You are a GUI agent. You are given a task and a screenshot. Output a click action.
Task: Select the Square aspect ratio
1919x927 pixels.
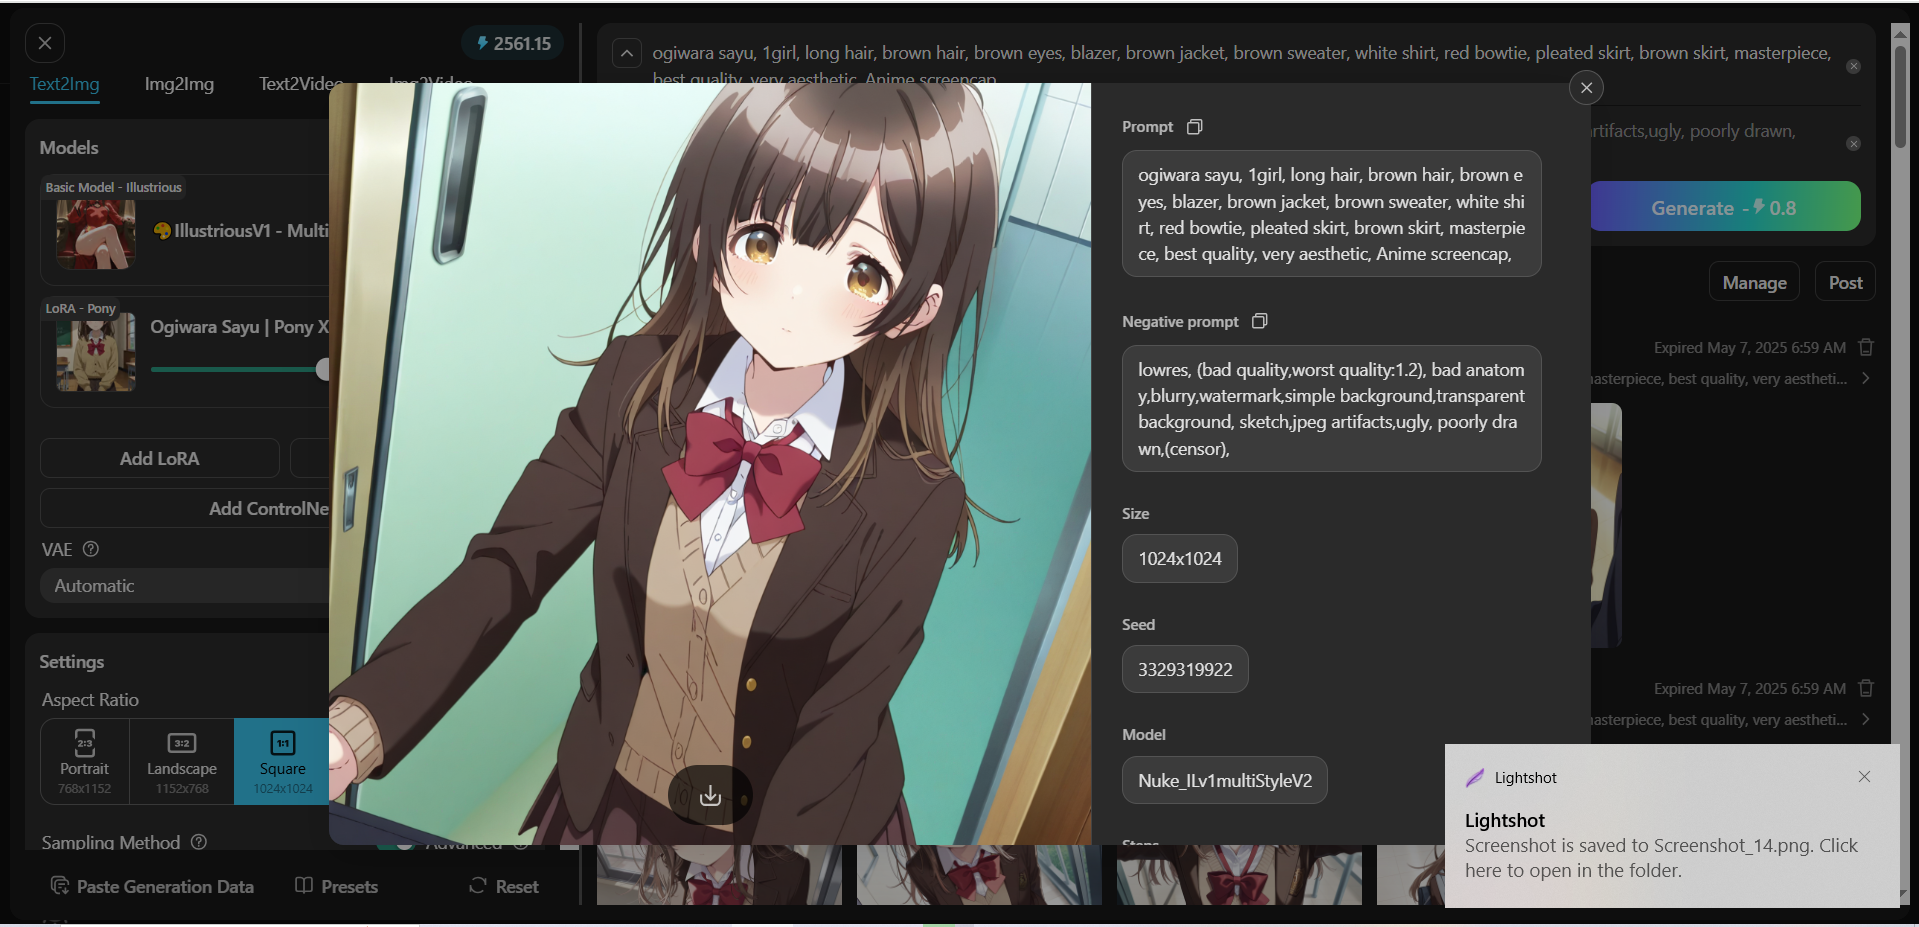pyautogui.click(x=282, y=761)
